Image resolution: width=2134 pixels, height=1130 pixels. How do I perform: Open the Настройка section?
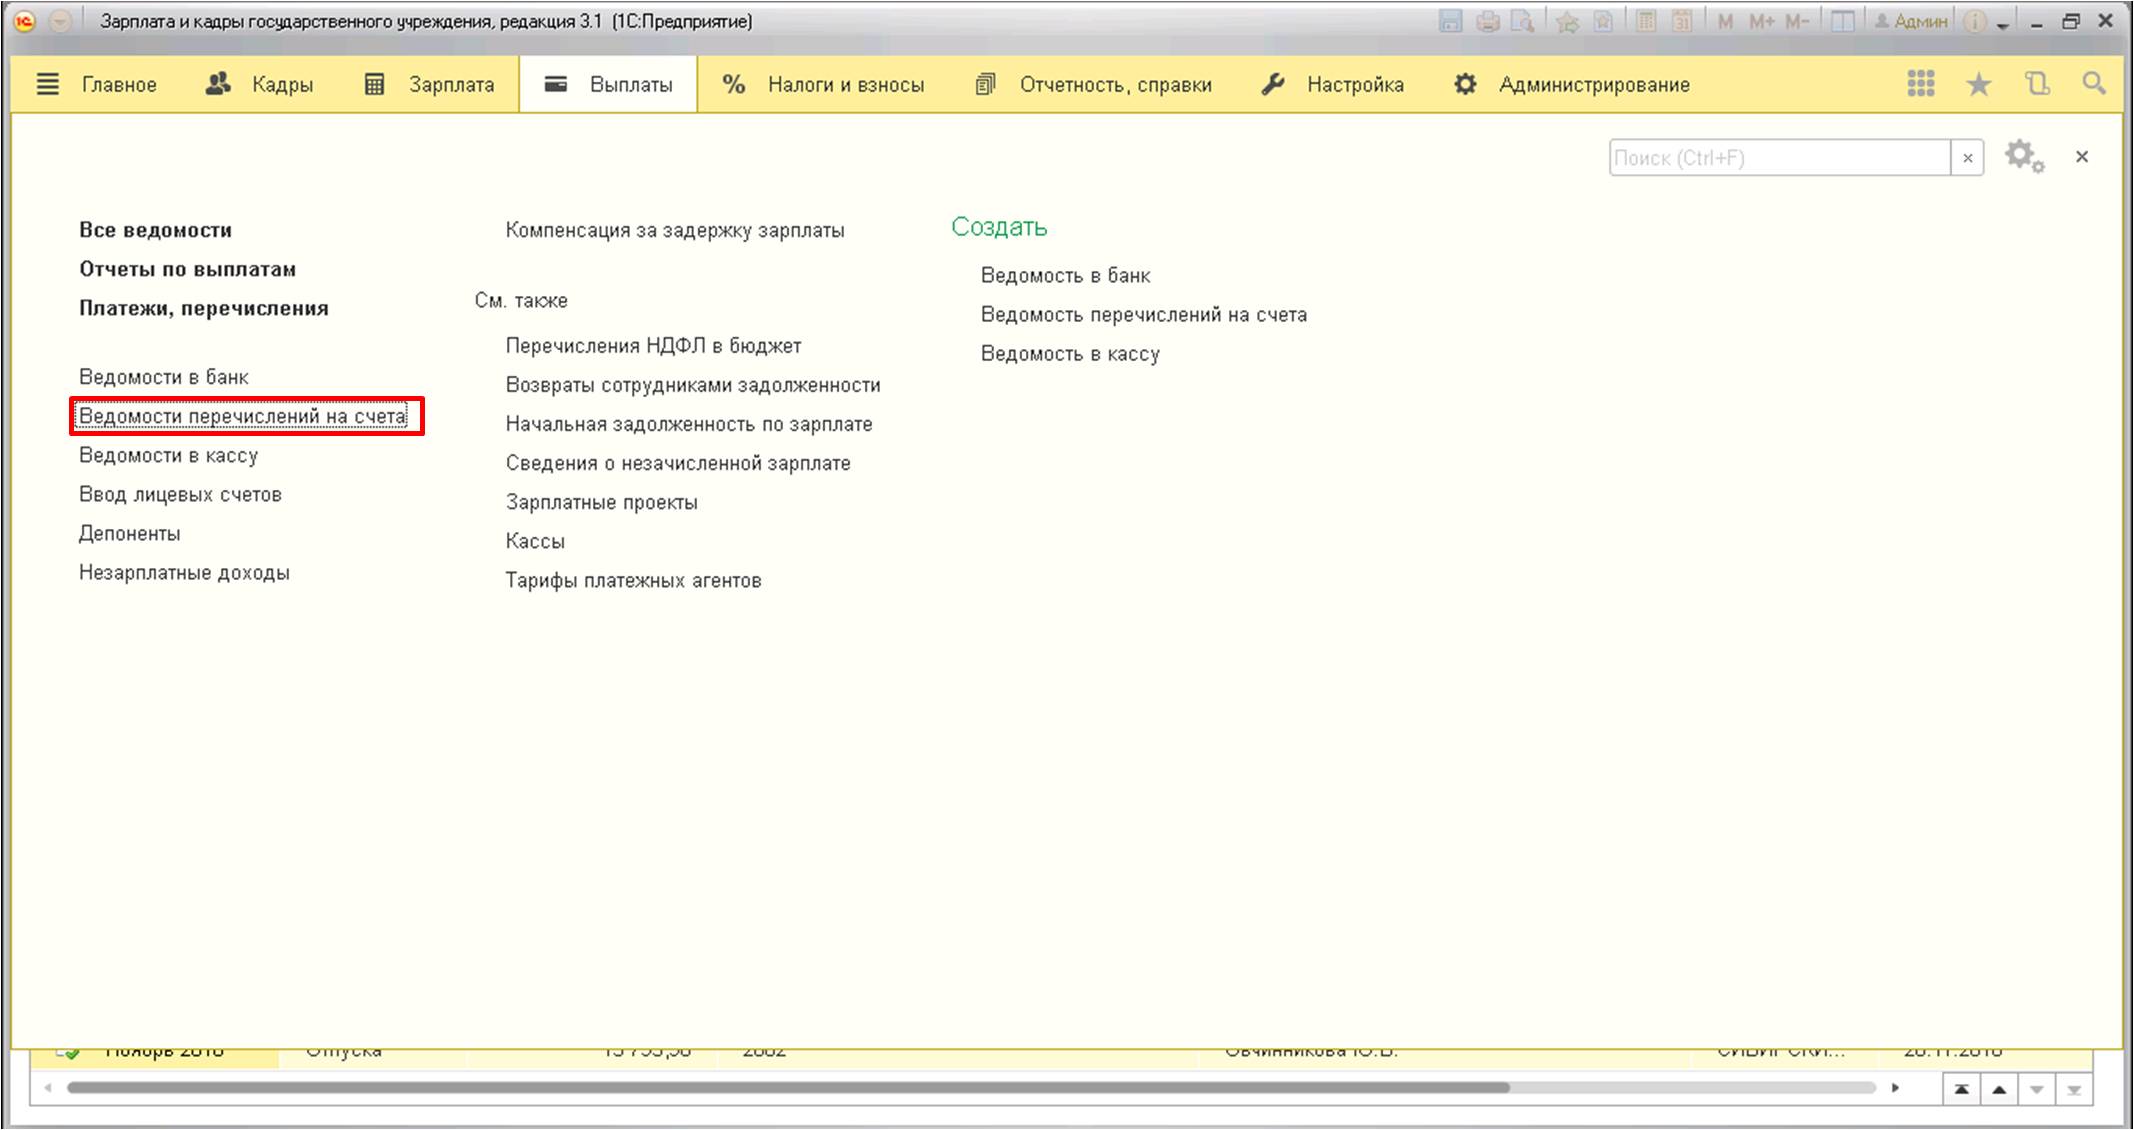click(x=1332, y=85)
